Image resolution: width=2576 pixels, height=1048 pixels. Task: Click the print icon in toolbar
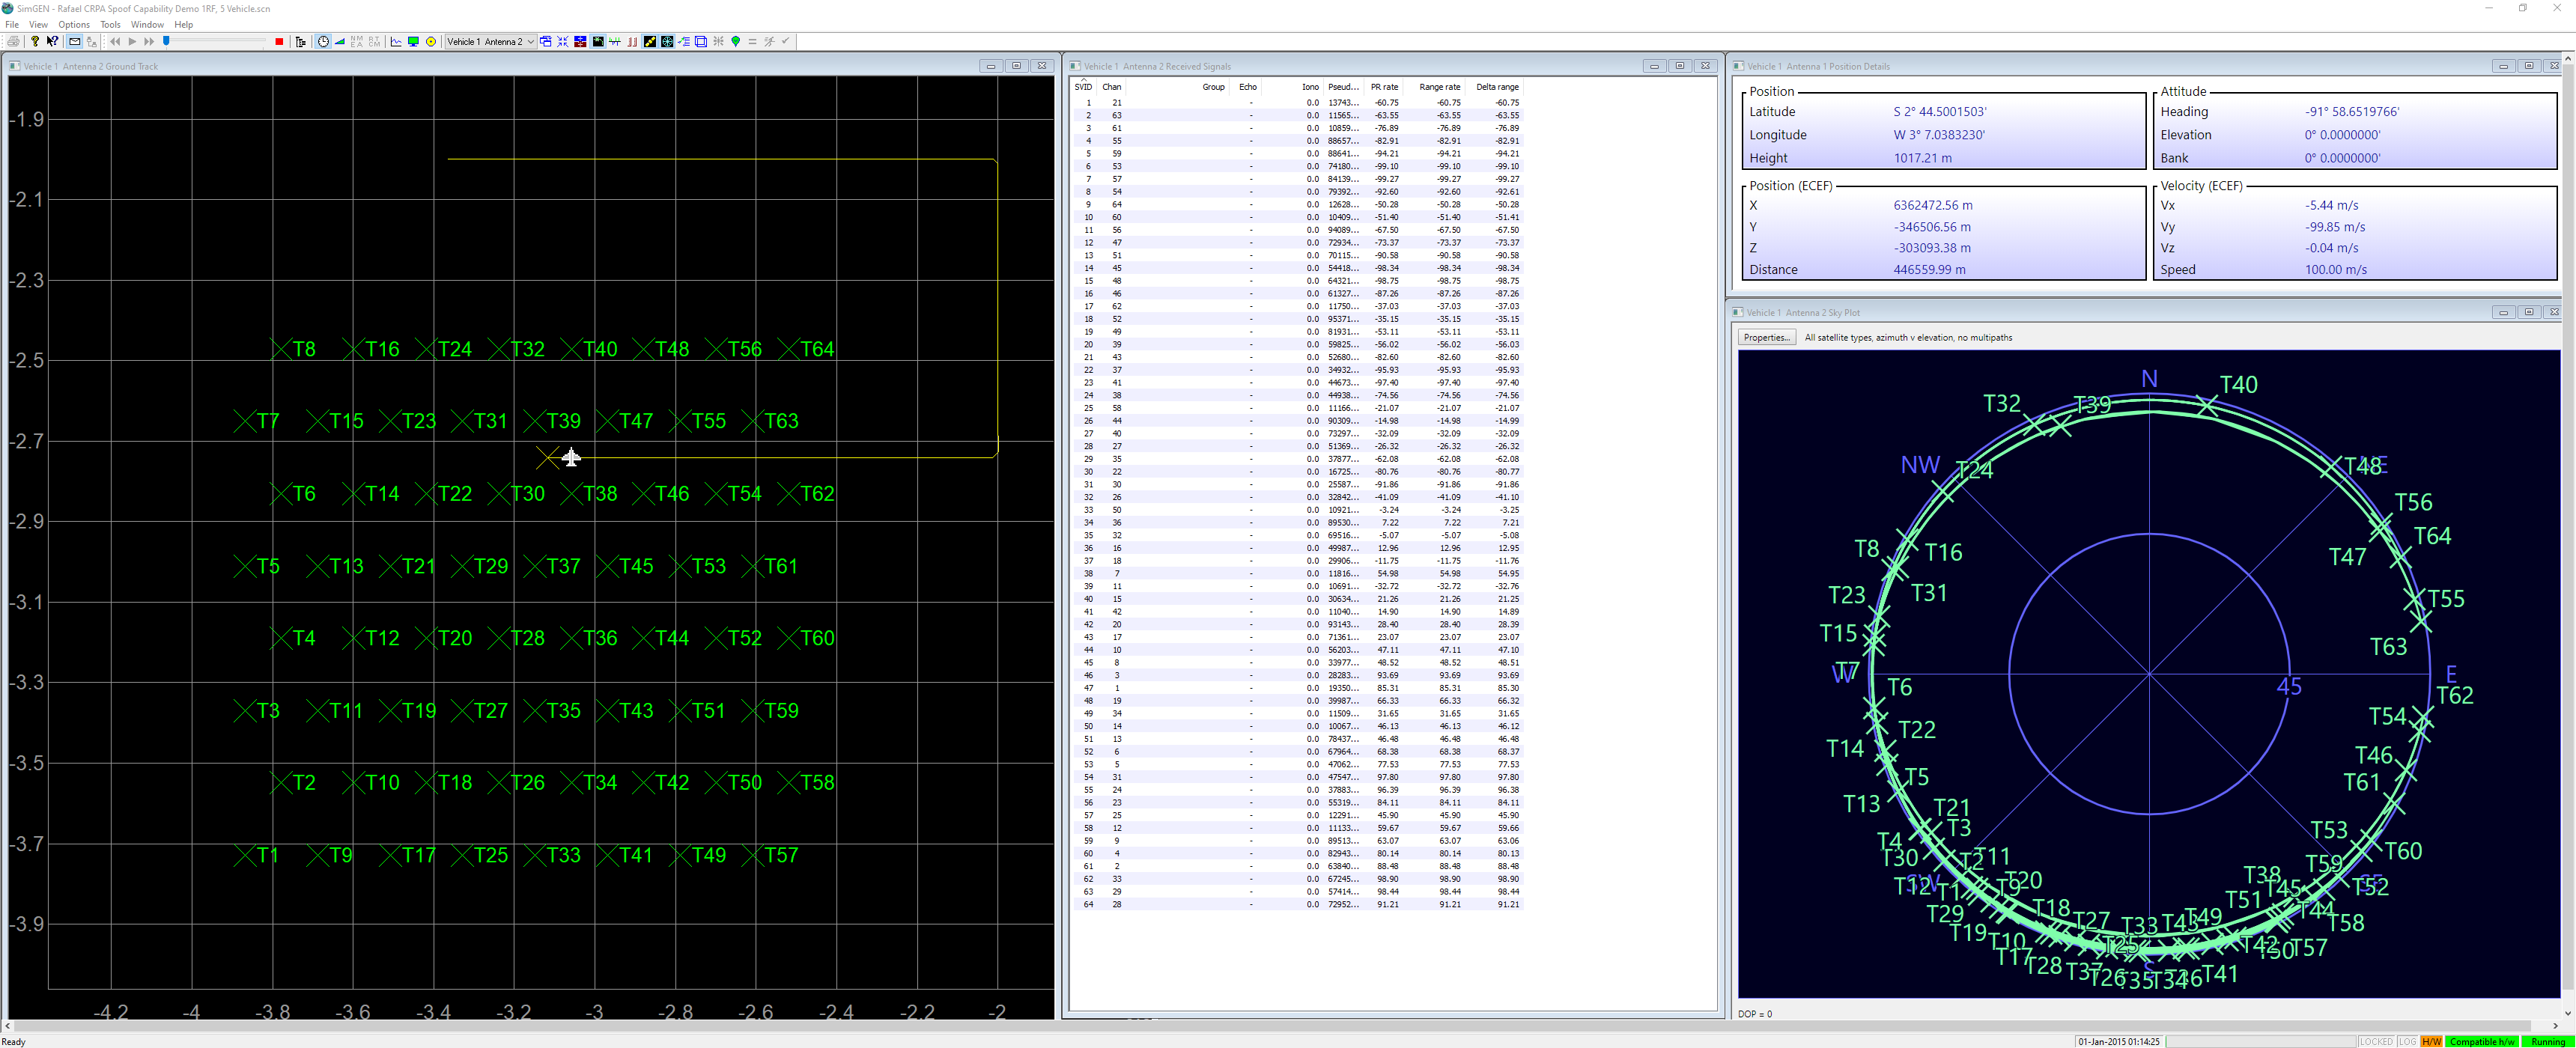pyautogui.click(x=14, y=42)
